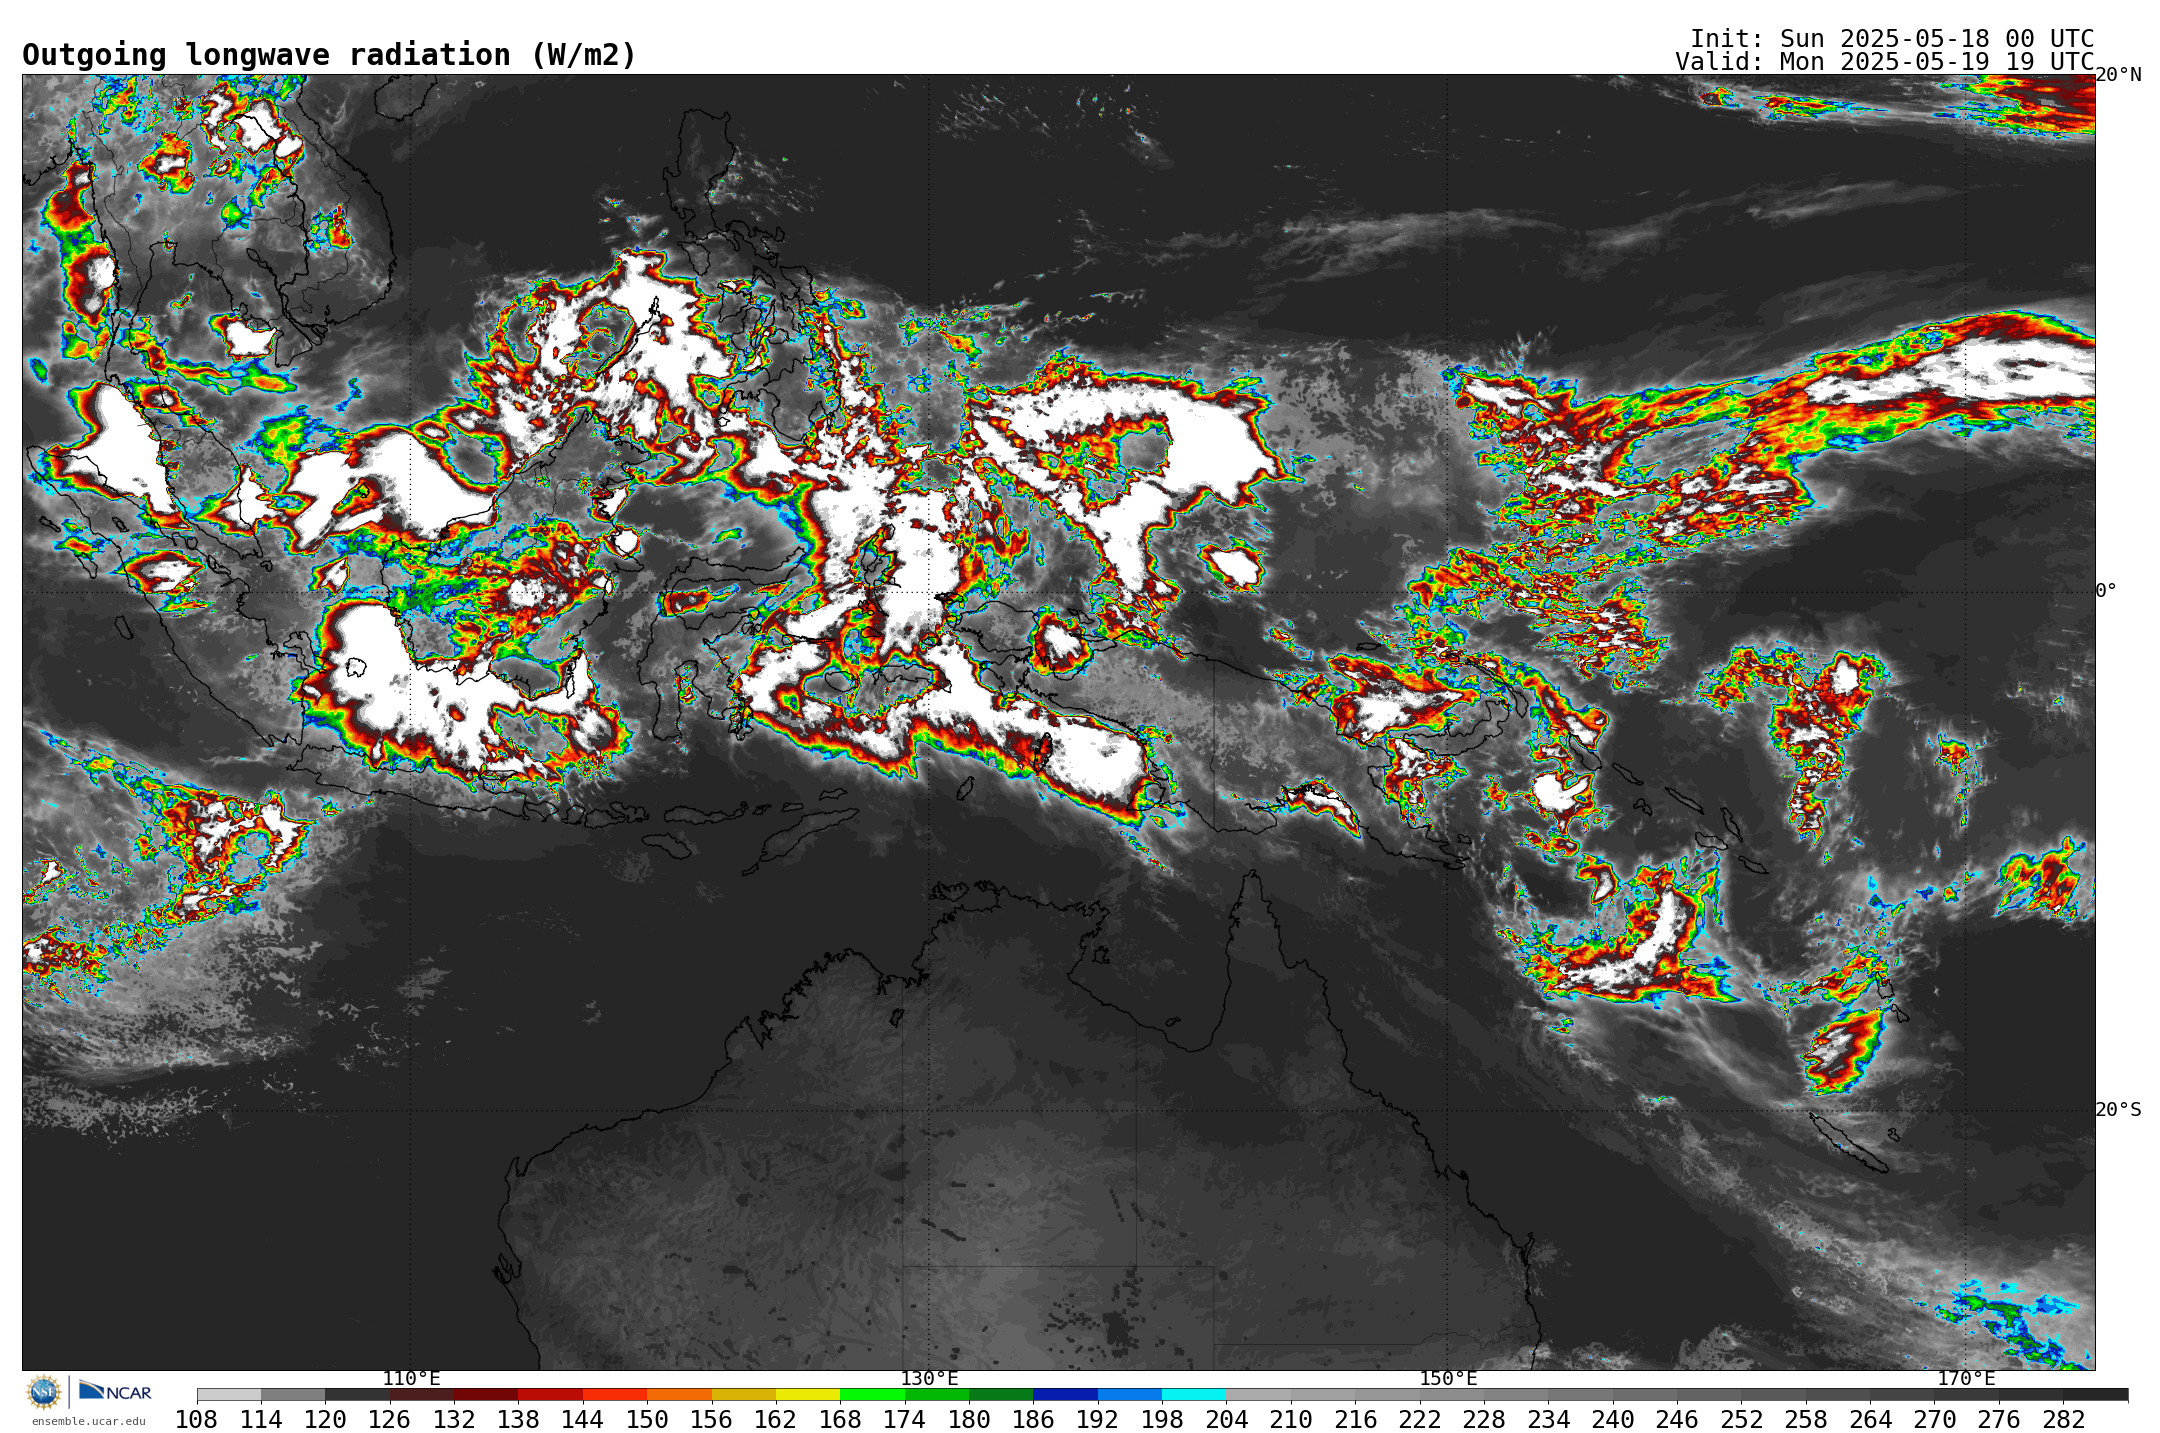This screenshot has width=2160, height=1433.
Task: Click the 192 colorbar tick label
Action: tap(1097, 1420)
